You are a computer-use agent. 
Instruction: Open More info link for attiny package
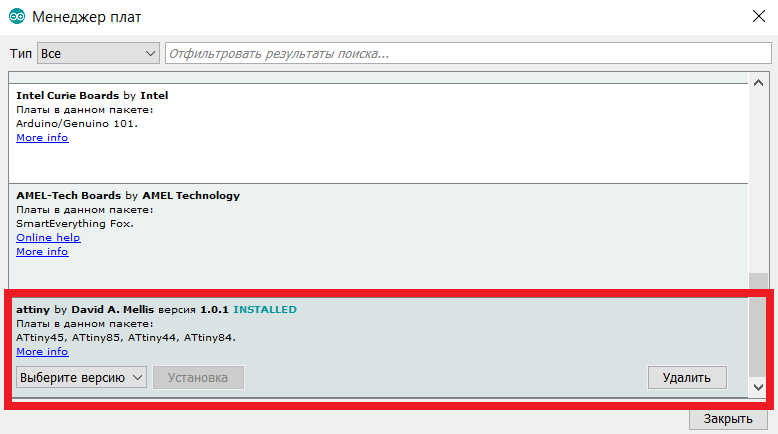42,352
